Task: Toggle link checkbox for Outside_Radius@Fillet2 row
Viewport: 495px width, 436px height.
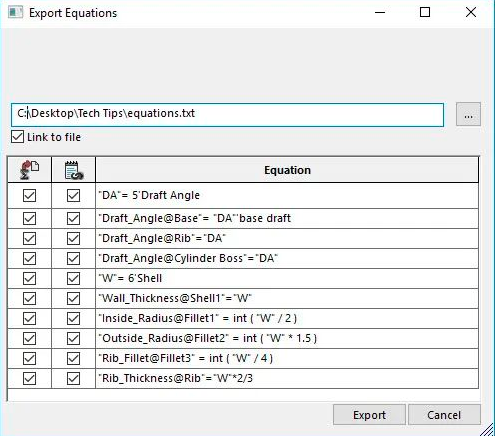Action: tap(73, 339)
